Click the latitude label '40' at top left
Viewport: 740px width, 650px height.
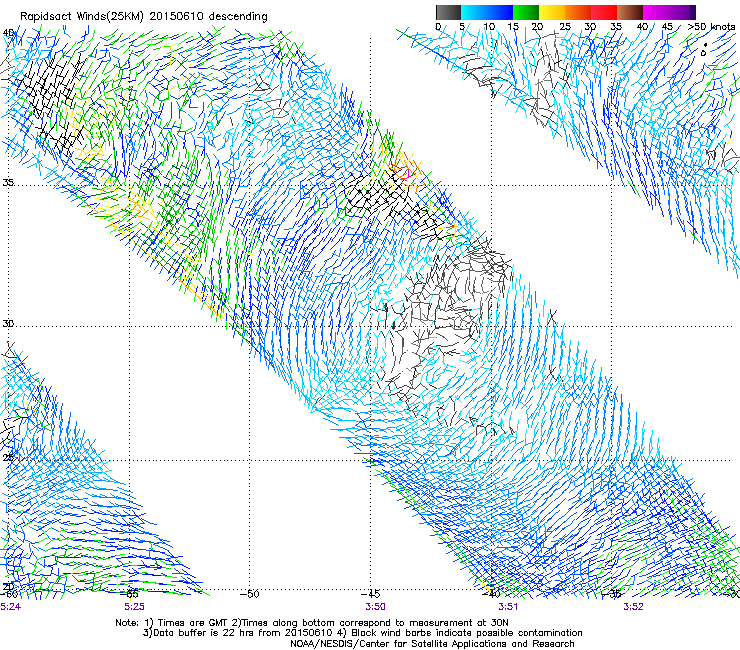click(8, 32)
